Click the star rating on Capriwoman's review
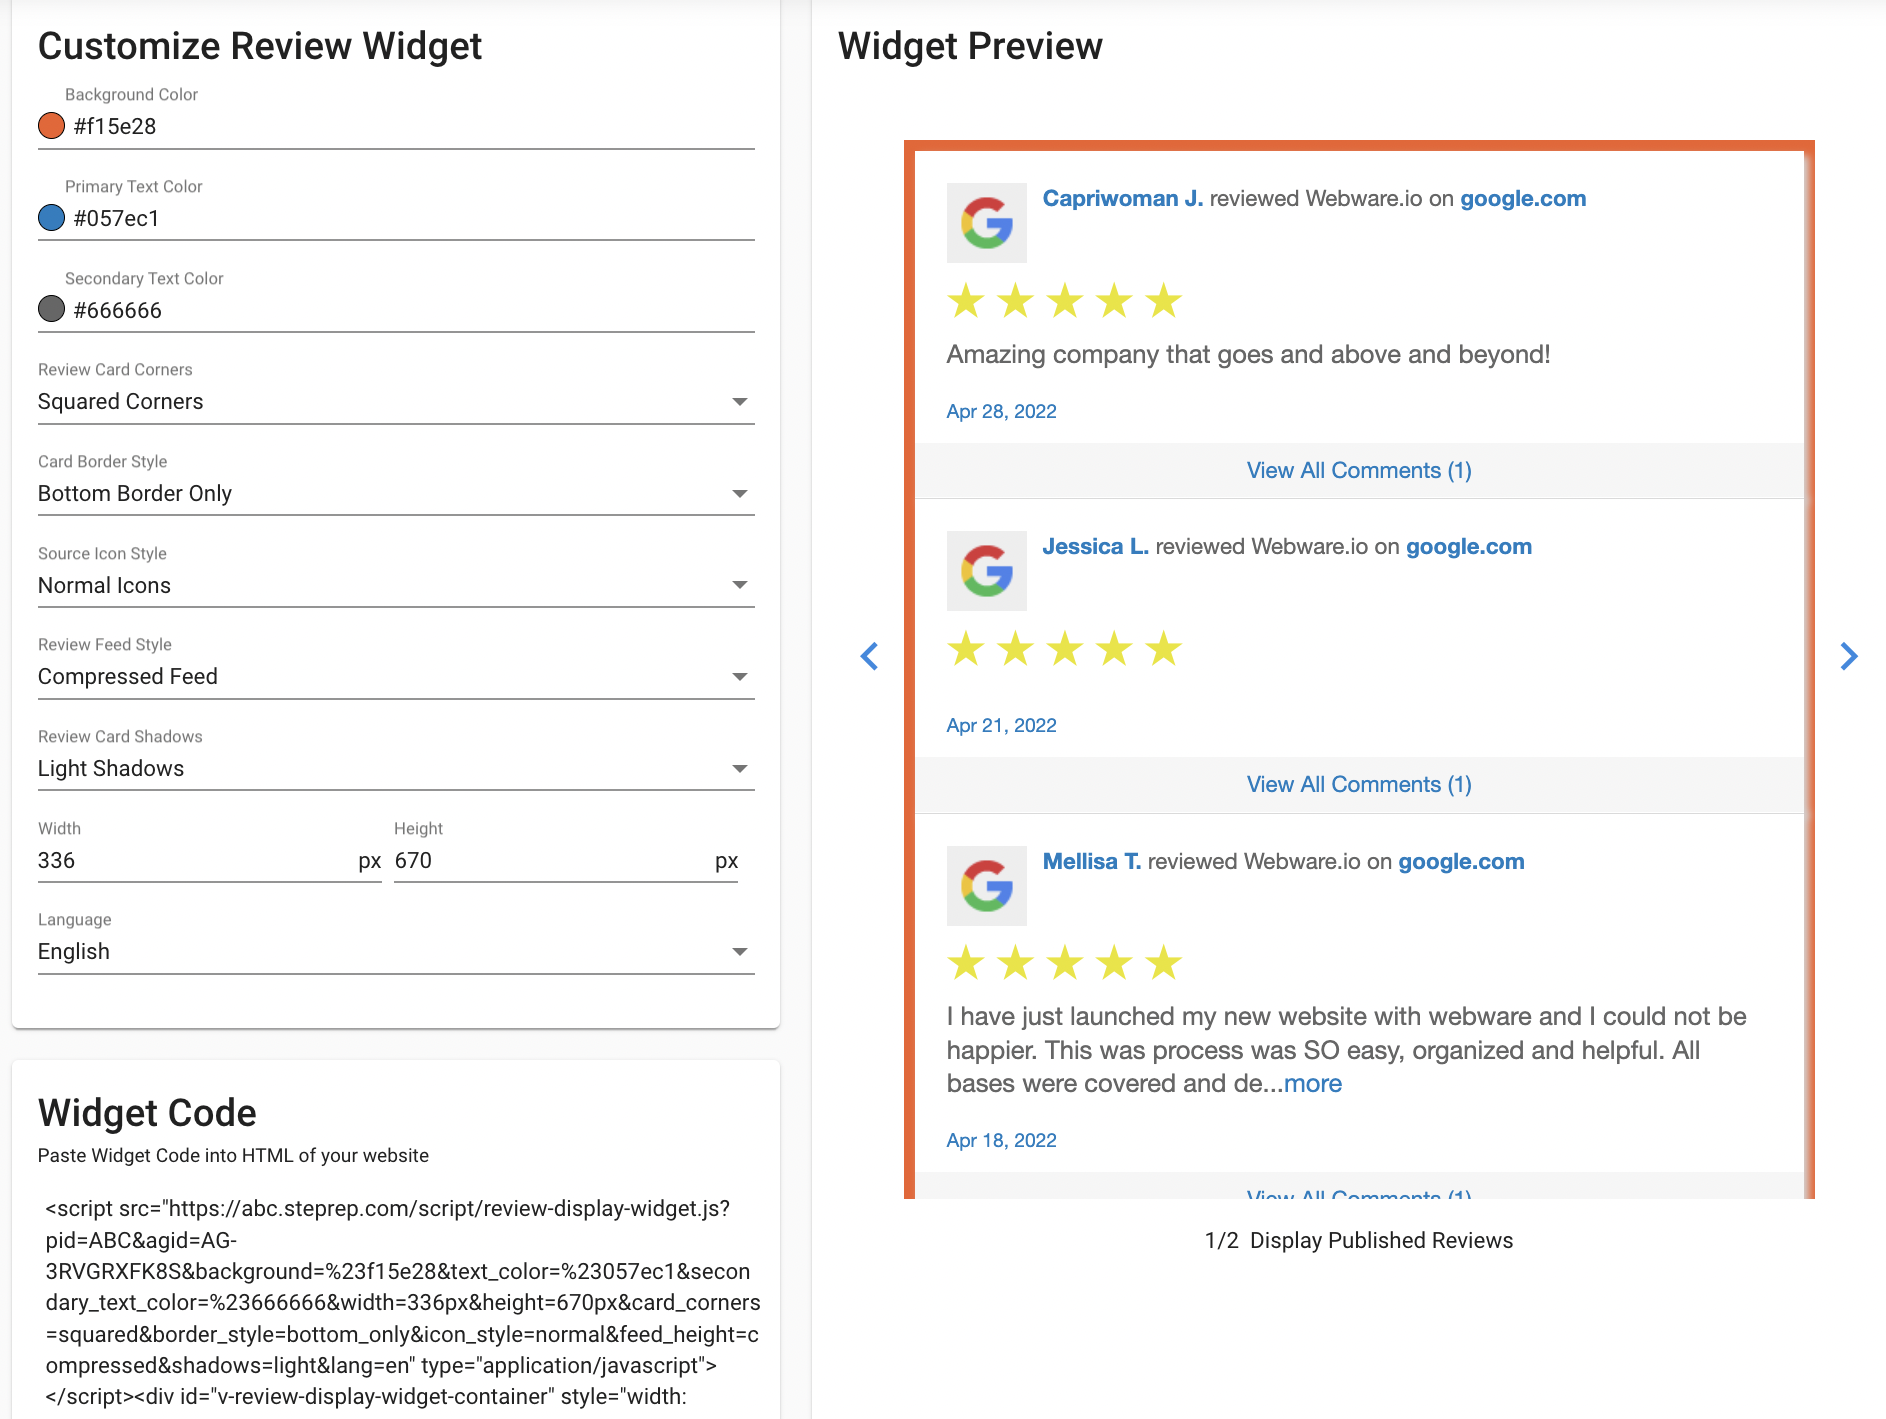 (x=1065, y=300)
